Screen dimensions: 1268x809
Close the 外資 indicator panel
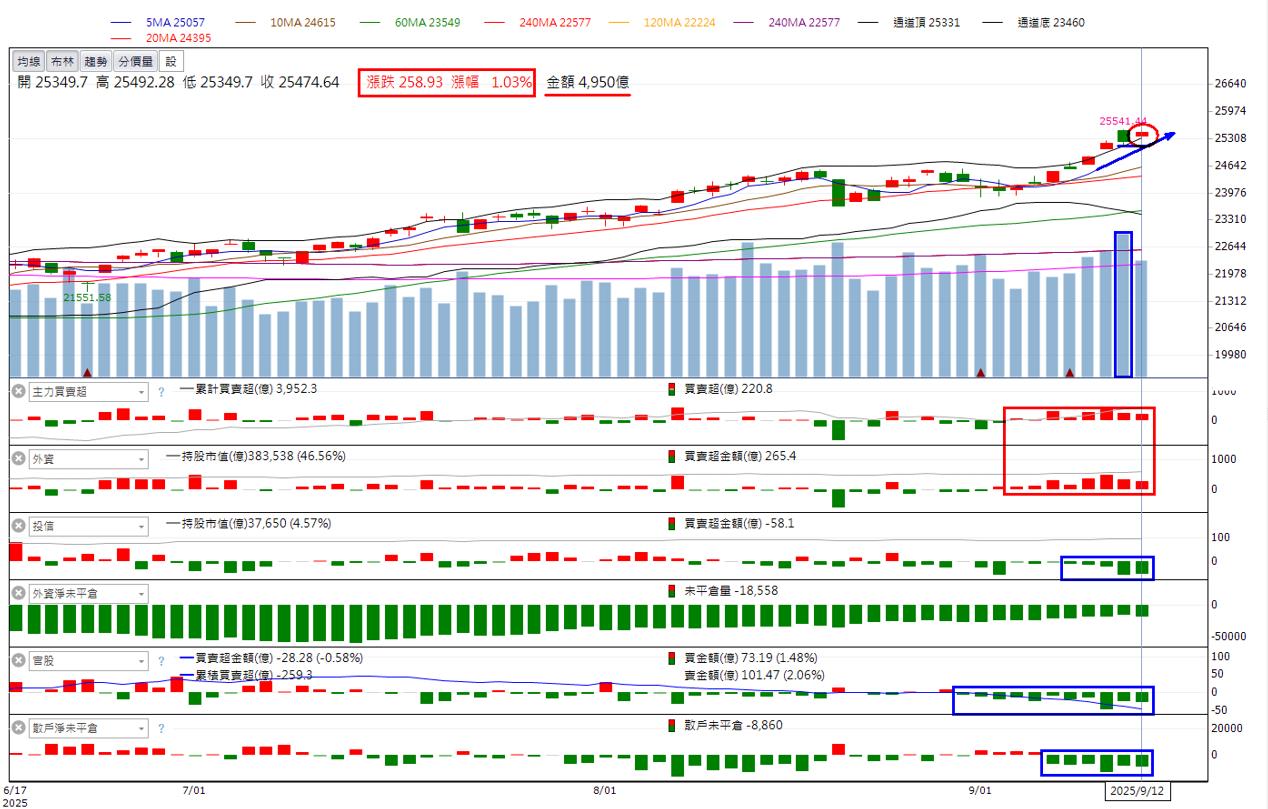pos(18,459)
